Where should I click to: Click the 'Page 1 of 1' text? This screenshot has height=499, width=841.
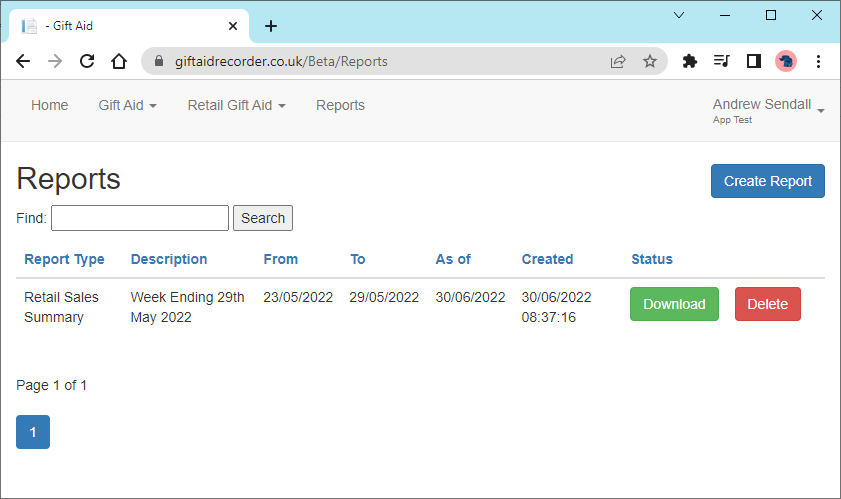pyautogui.click(x=51, y=385)
